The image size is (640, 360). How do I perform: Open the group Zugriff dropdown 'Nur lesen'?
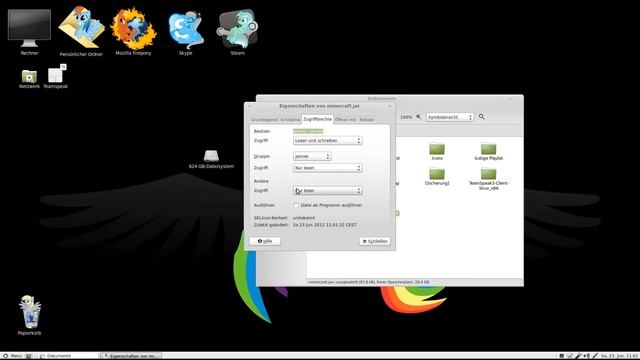coord(327,168)
